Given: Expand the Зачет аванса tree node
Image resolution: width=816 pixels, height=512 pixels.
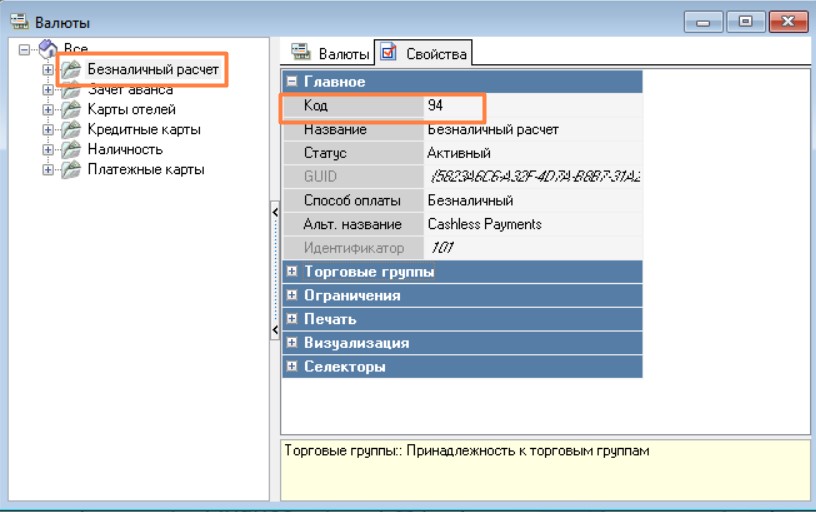Looking at the screenshot, I should pyautogui.click(x=47, y=90).
